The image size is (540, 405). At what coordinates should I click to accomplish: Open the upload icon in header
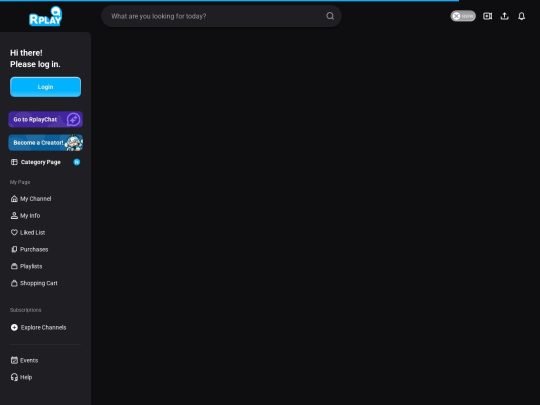tap(505, 16)
